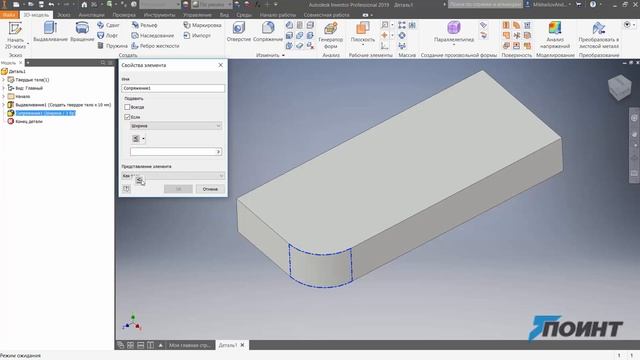Click Преобразовать в листовой металл
This screenshot has width=640, height=360.
pos(599,36)
